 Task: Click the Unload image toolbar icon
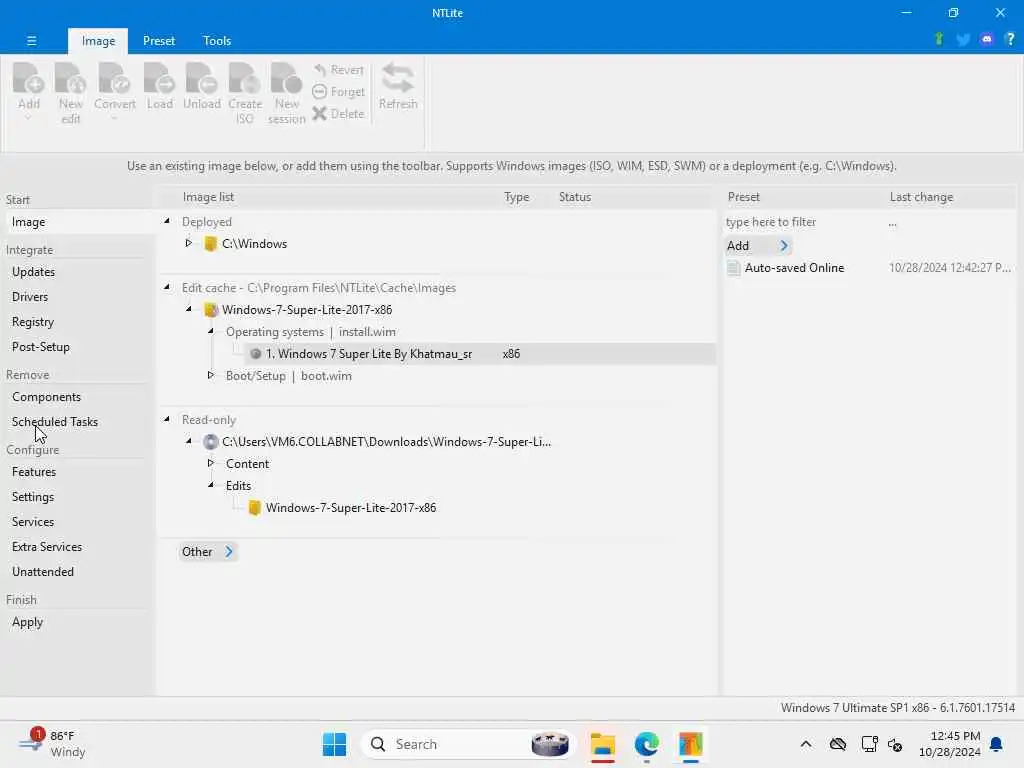(202, 86)
